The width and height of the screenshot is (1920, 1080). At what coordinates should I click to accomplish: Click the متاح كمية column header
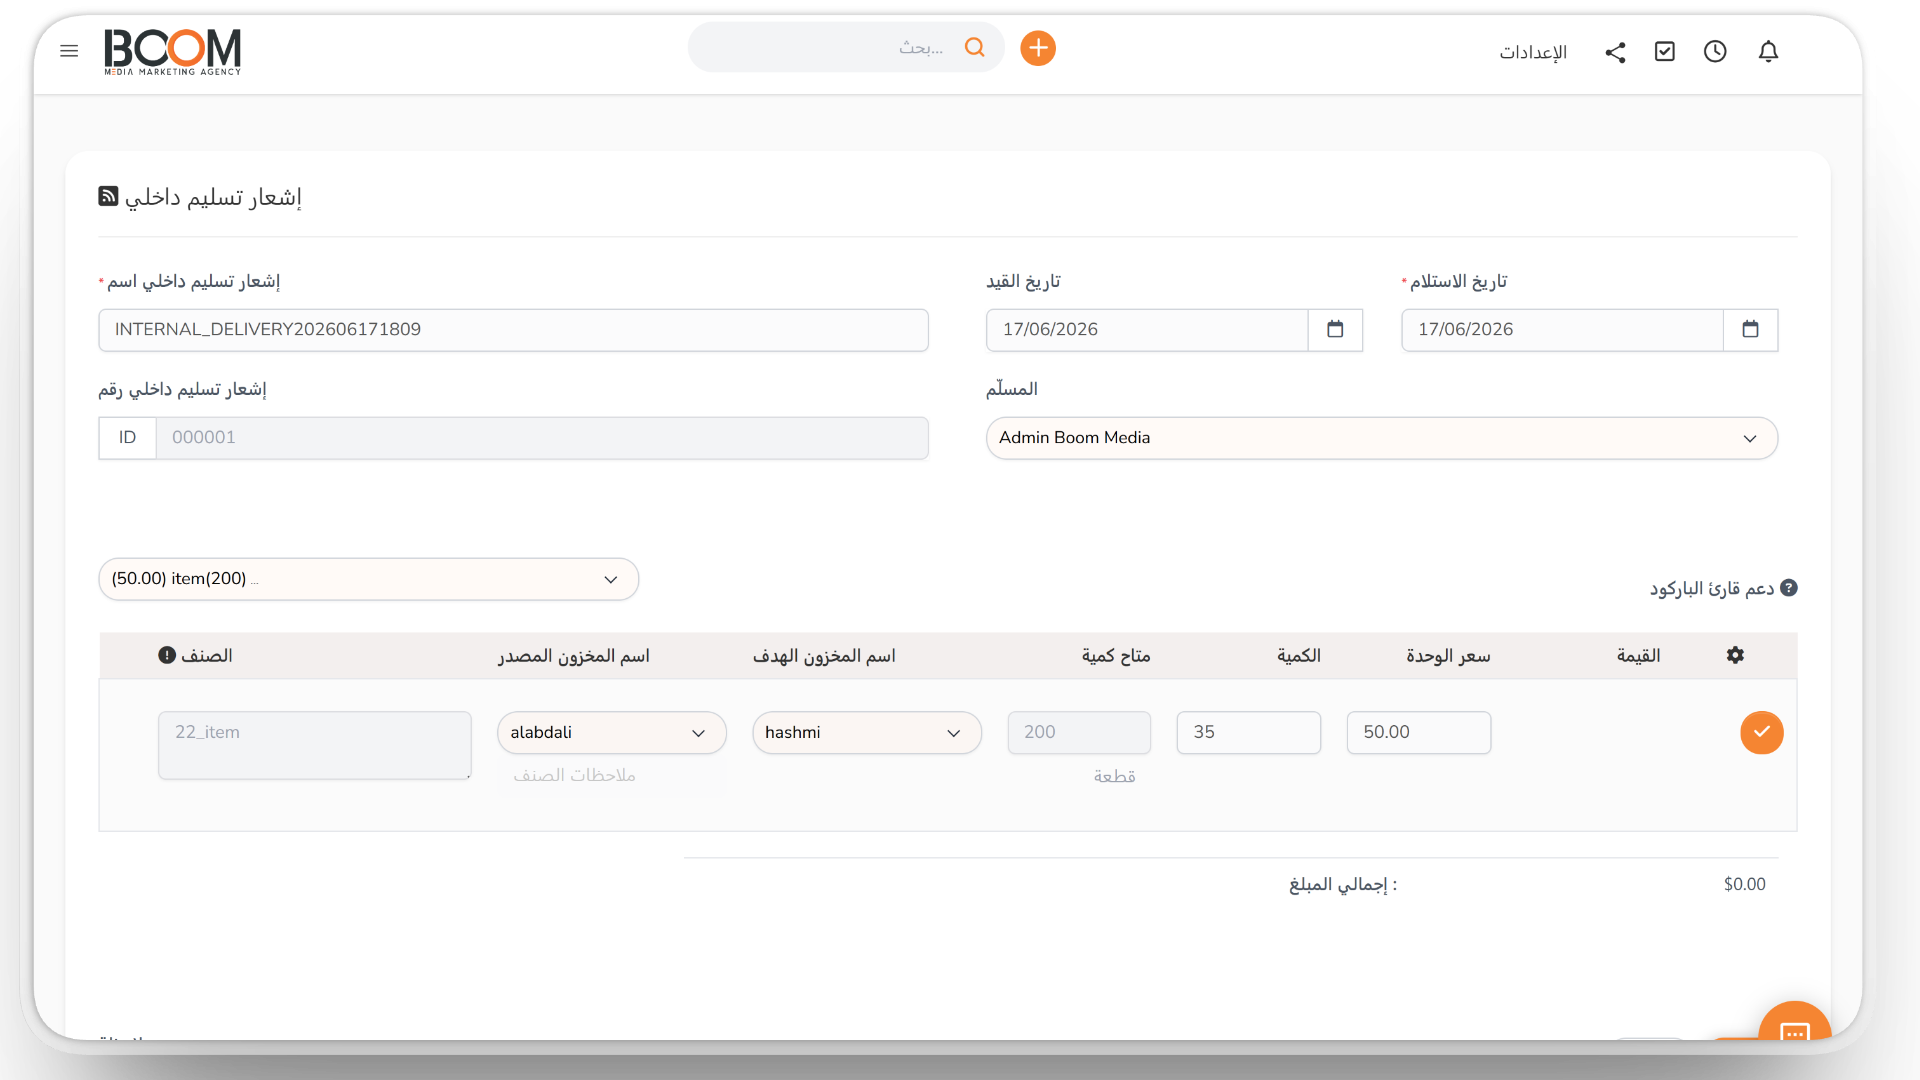1116,656
